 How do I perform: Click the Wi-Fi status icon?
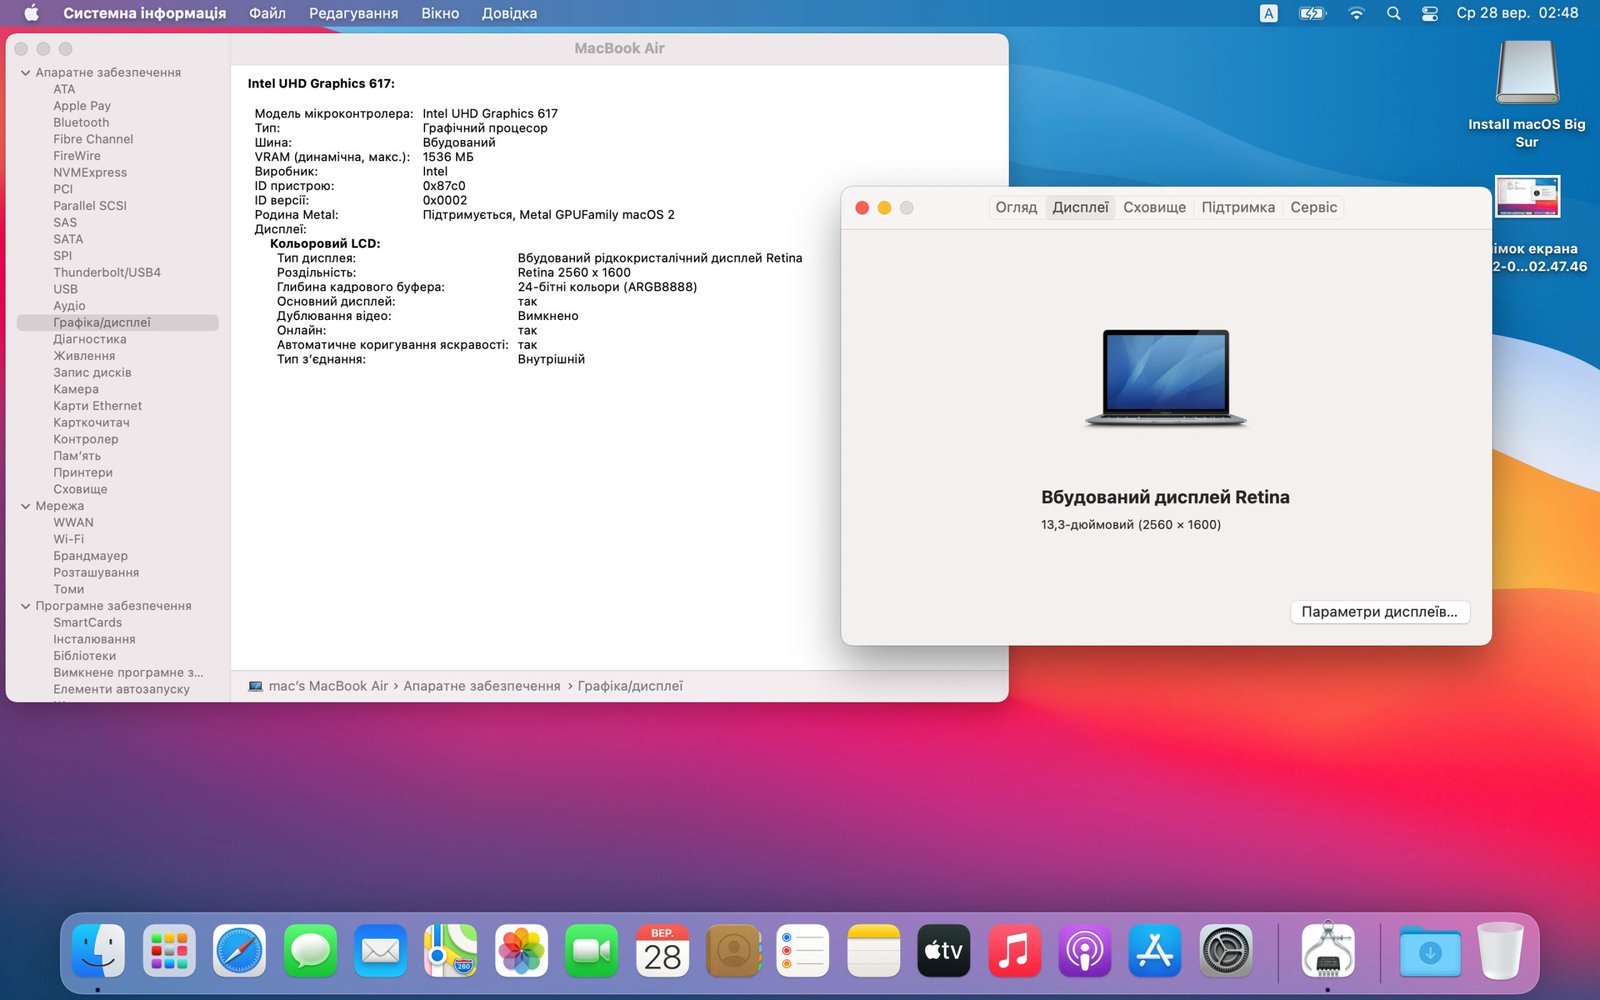coord(1356,13)
